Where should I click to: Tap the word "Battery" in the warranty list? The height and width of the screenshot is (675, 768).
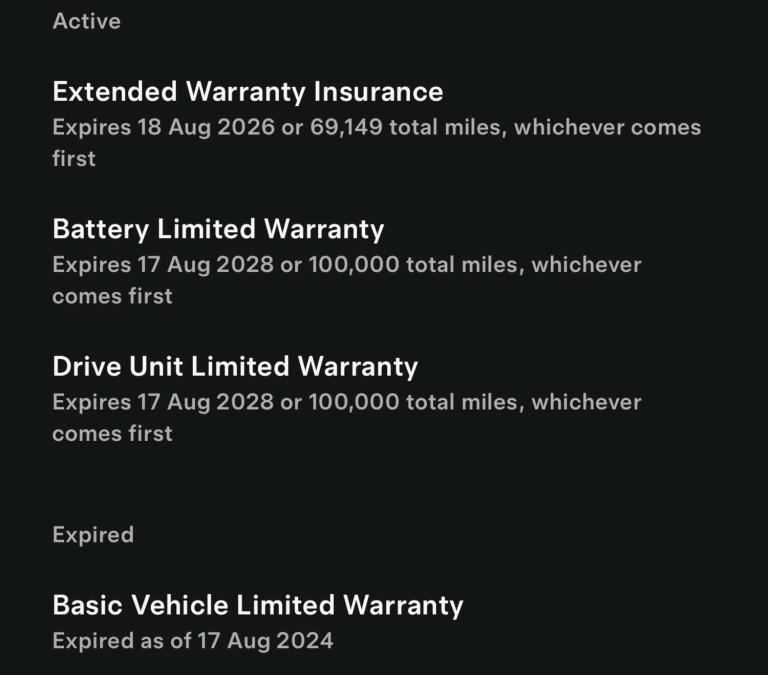tap(101, 229)
